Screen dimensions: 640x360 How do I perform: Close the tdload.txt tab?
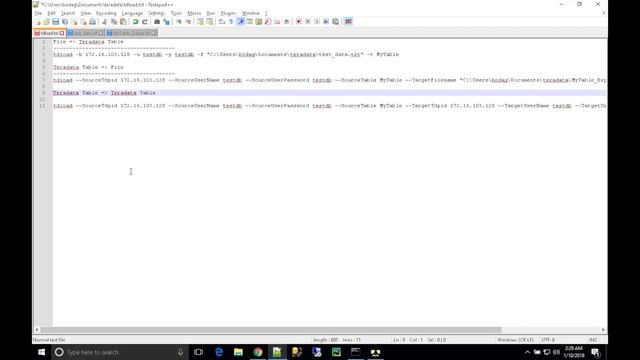[62, 33]
